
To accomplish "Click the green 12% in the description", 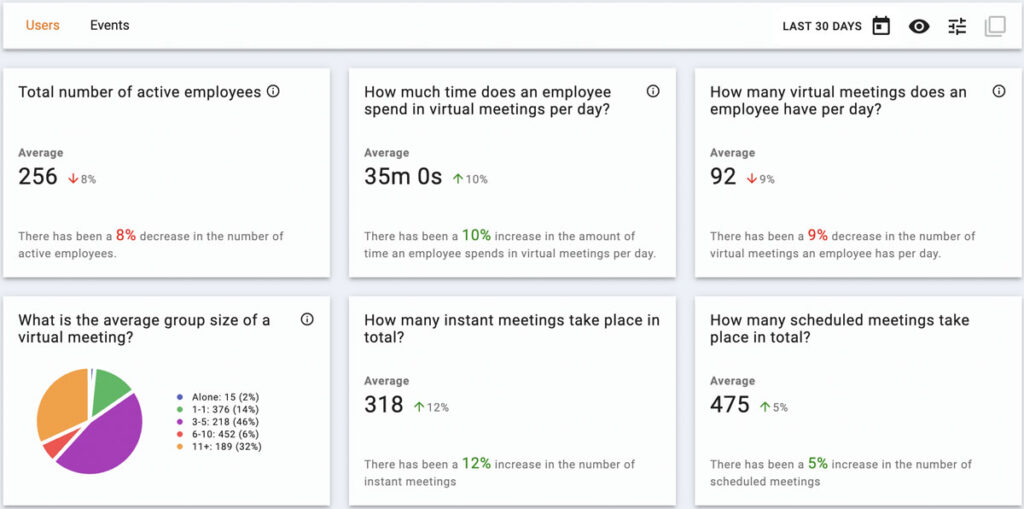I will pos(476,464).
